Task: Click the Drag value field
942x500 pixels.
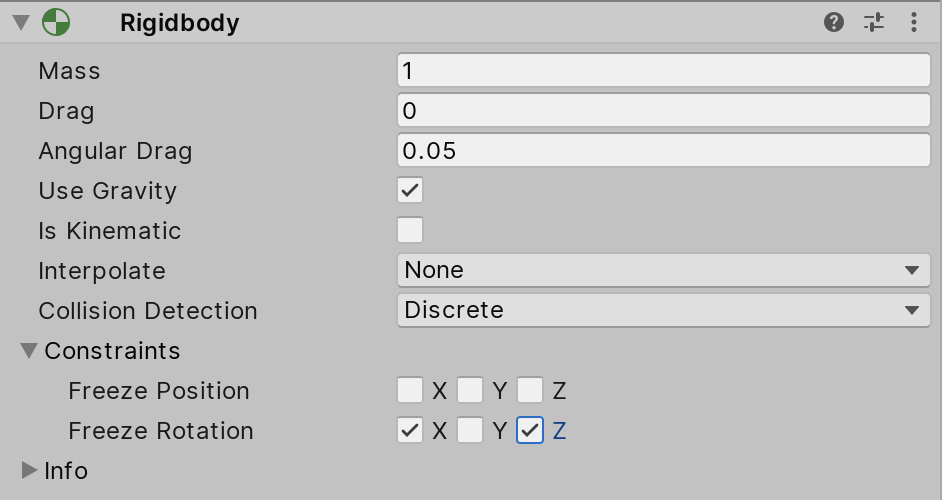Action: (663, 110)
